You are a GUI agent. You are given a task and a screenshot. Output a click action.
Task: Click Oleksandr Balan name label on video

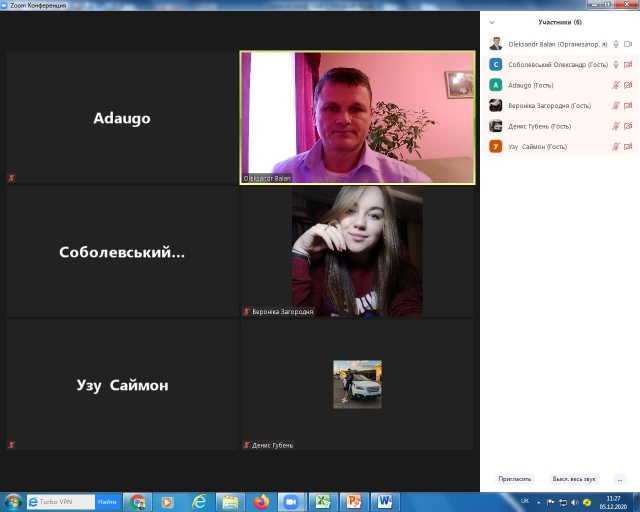[267, 178]
